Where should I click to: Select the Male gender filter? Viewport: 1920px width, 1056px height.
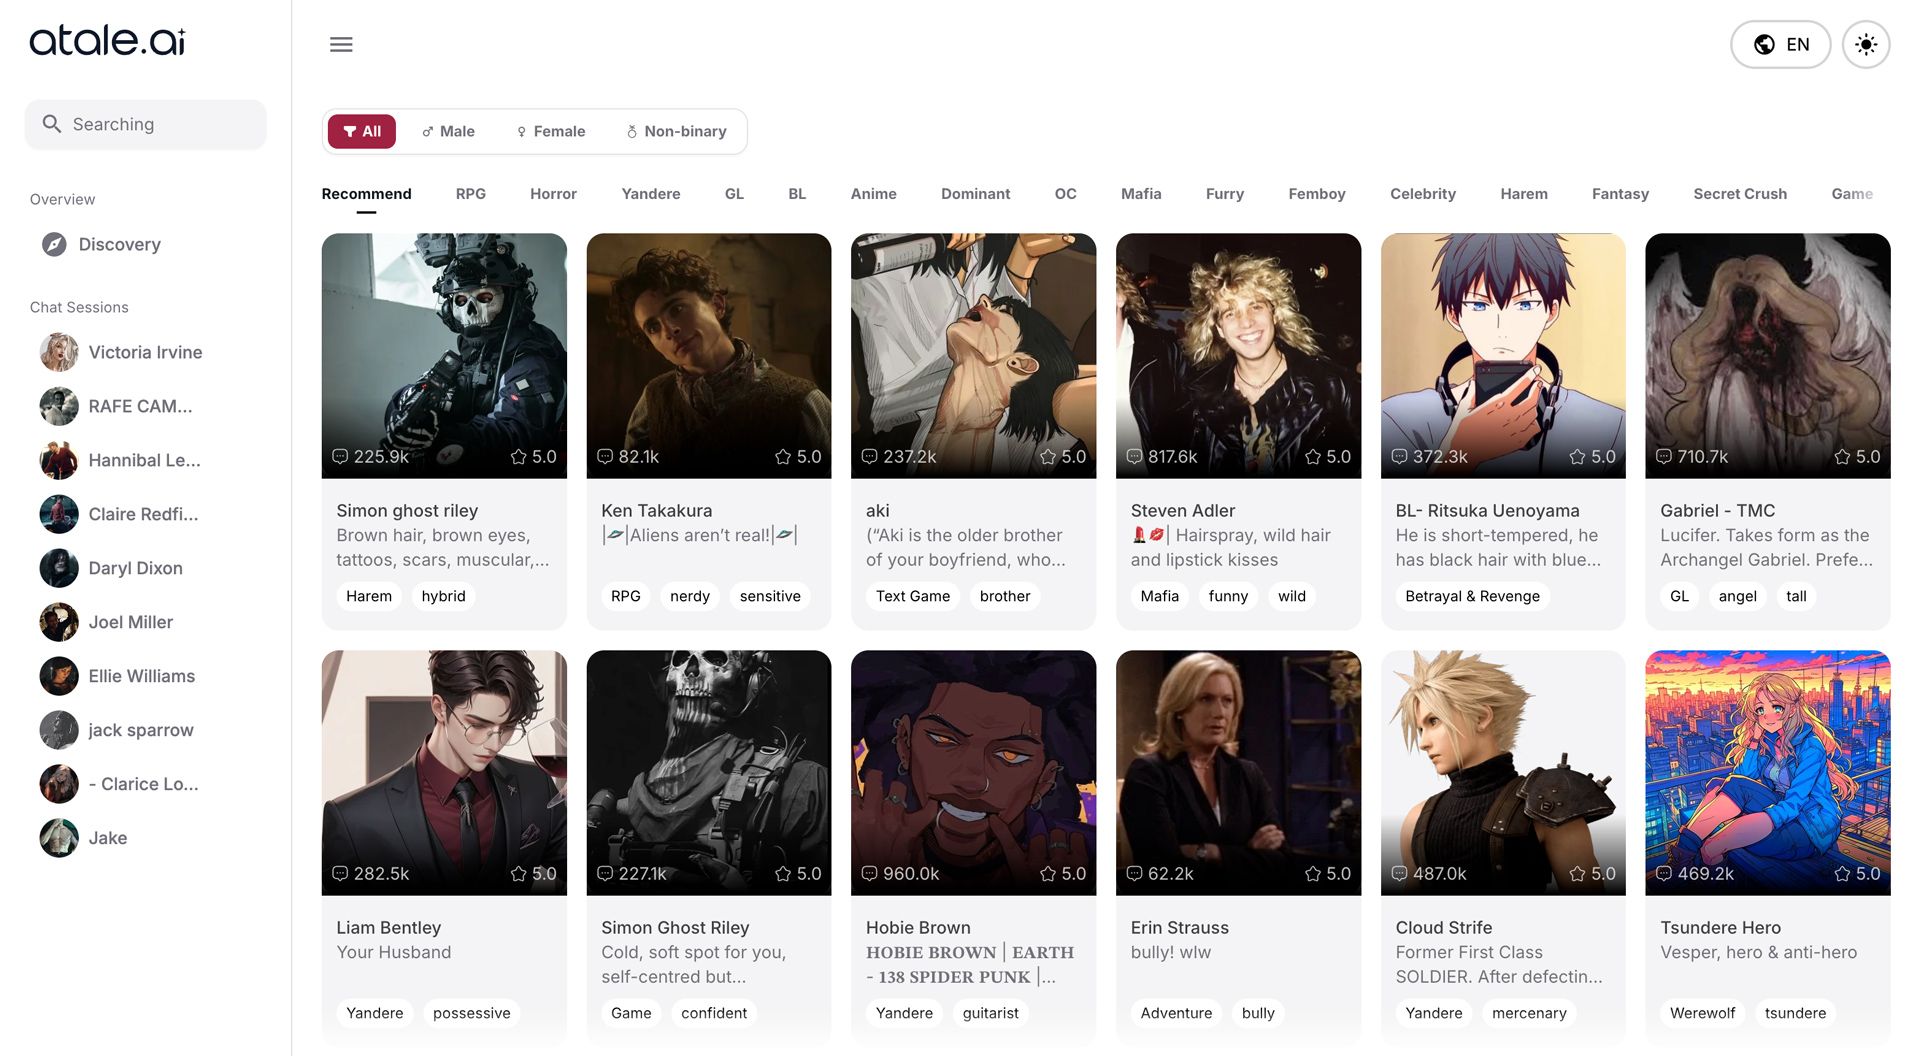448,131
